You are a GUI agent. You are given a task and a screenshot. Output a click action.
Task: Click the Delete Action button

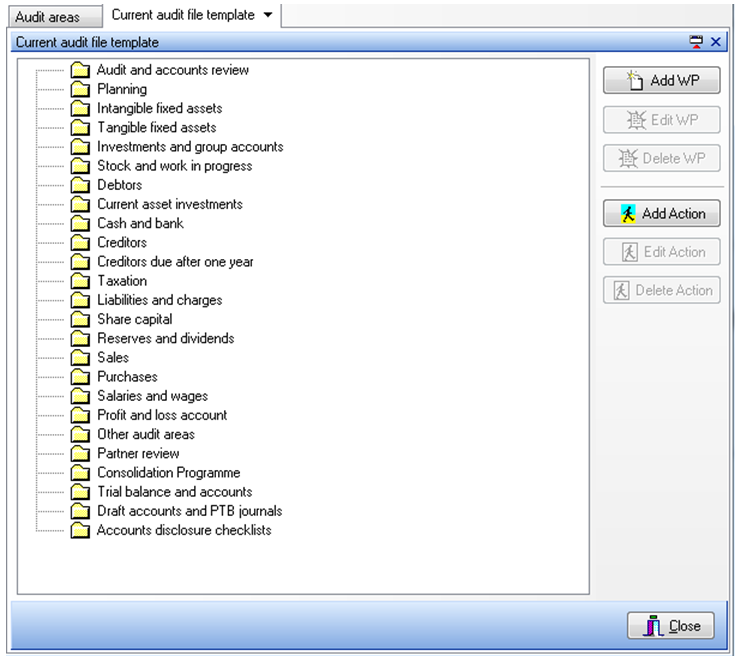tap(661, 290)
